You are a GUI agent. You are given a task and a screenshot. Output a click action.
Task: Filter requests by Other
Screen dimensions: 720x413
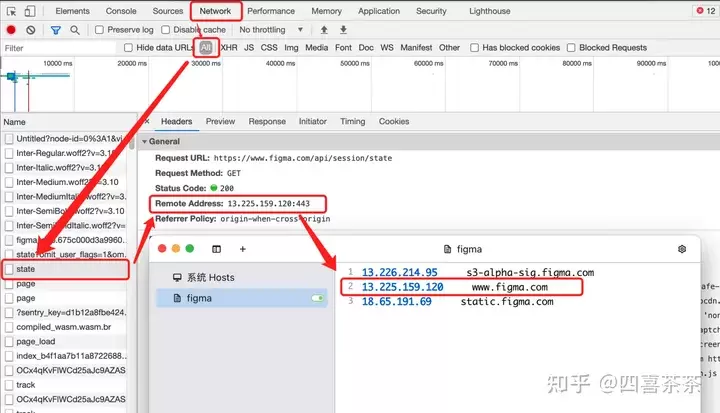(449, 48)
